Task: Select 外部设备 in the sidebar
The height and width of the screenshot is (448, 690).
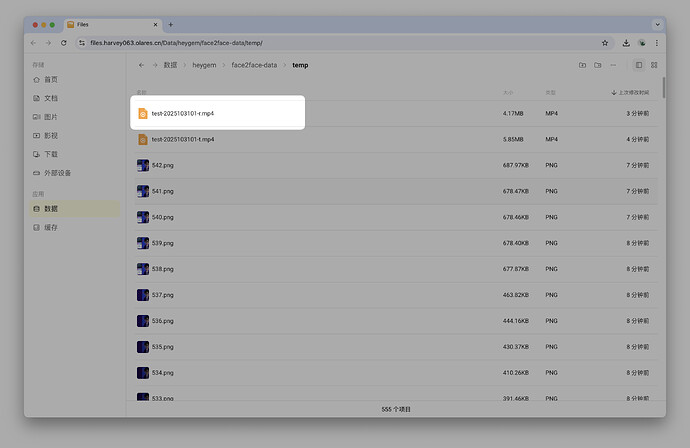Action: 58,172
